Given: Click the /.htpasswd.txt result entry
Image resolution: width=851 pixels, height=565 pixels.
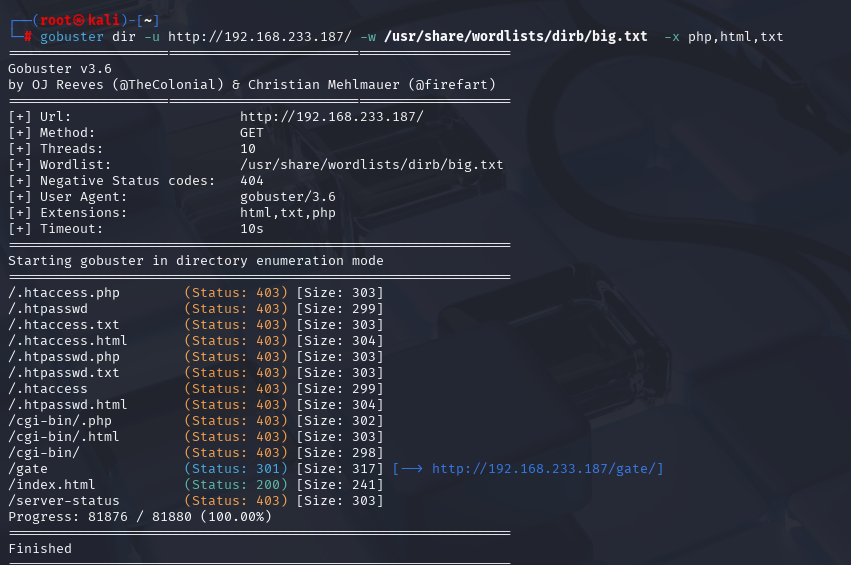Looking at the screenshot, I should tap(64, 373).
